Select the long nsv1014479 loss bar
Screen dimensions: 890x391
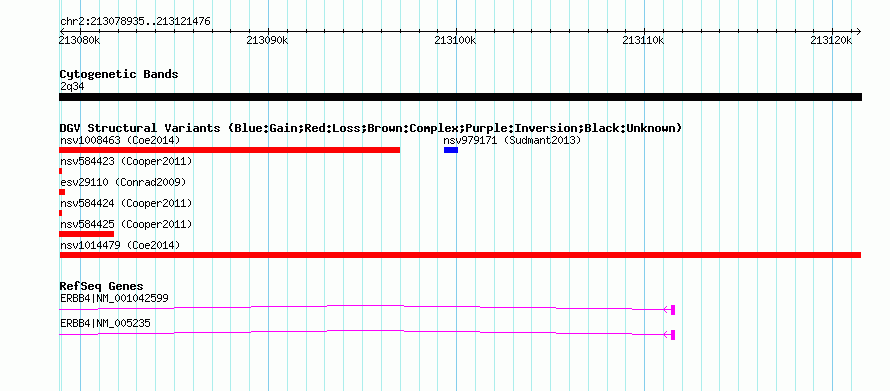(x=460, y=255)
